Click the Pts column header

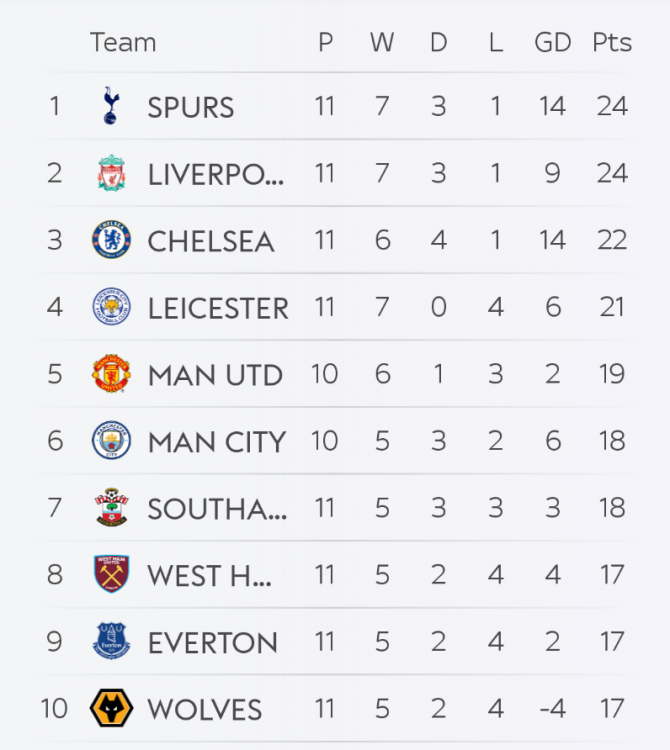612,43
